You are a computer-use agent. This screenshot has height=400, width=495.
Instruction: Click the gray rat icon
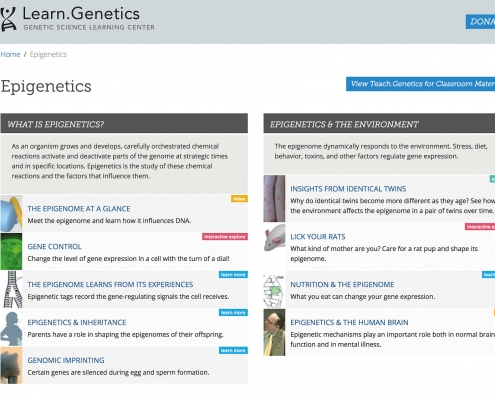[x=274, y=237]
